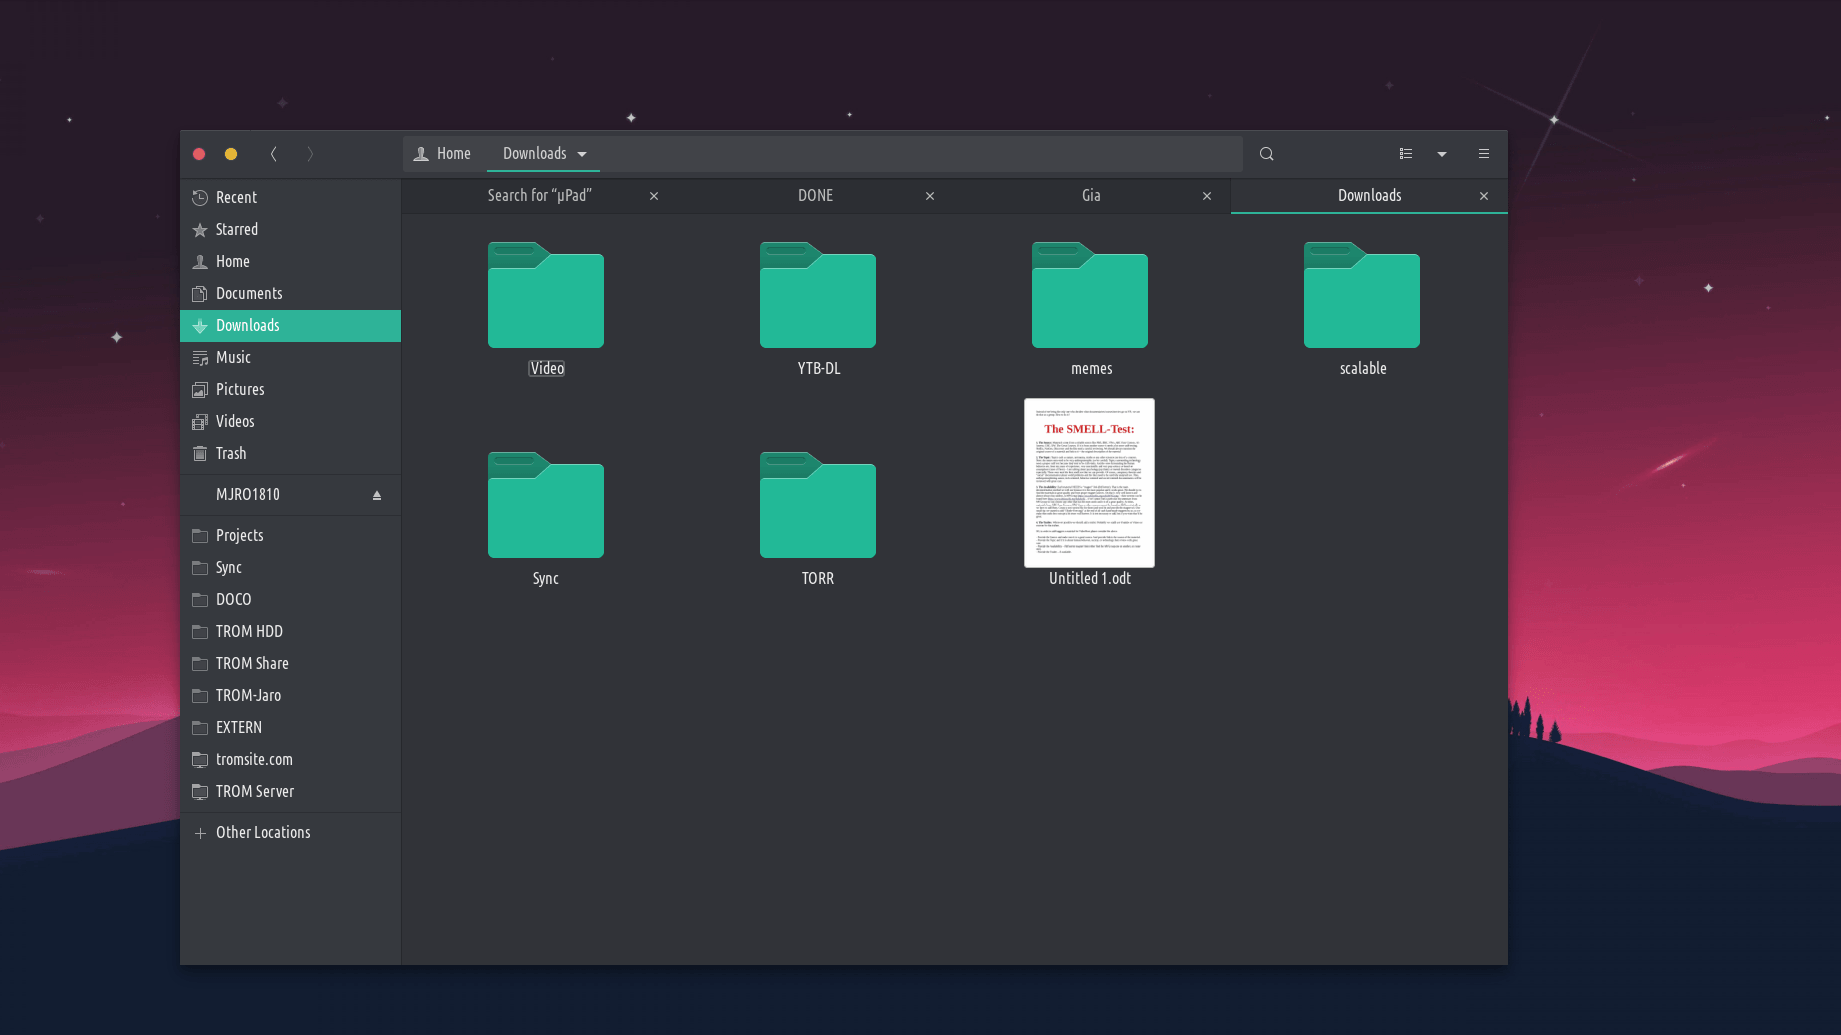Select the TORR folder icon
The height and width of the screenshot is (1035, 1841).
pos(817,506)
